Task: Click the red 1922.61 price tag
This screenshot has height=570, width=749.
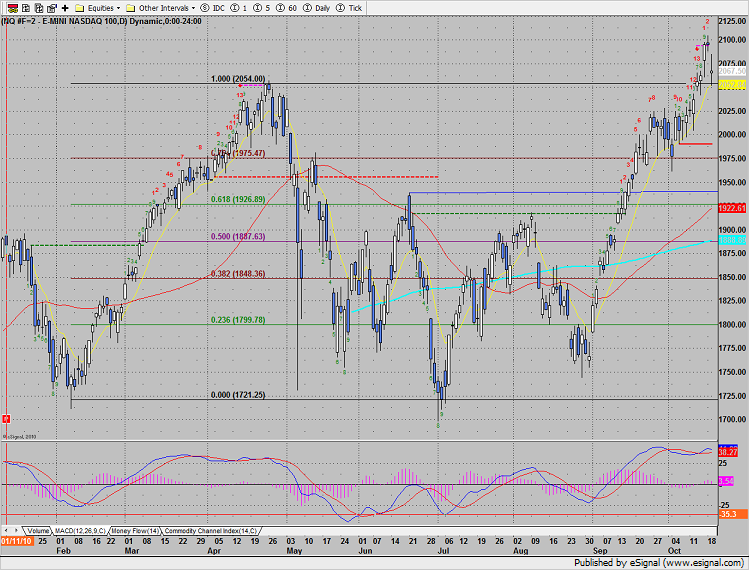Action: [732, 208]
